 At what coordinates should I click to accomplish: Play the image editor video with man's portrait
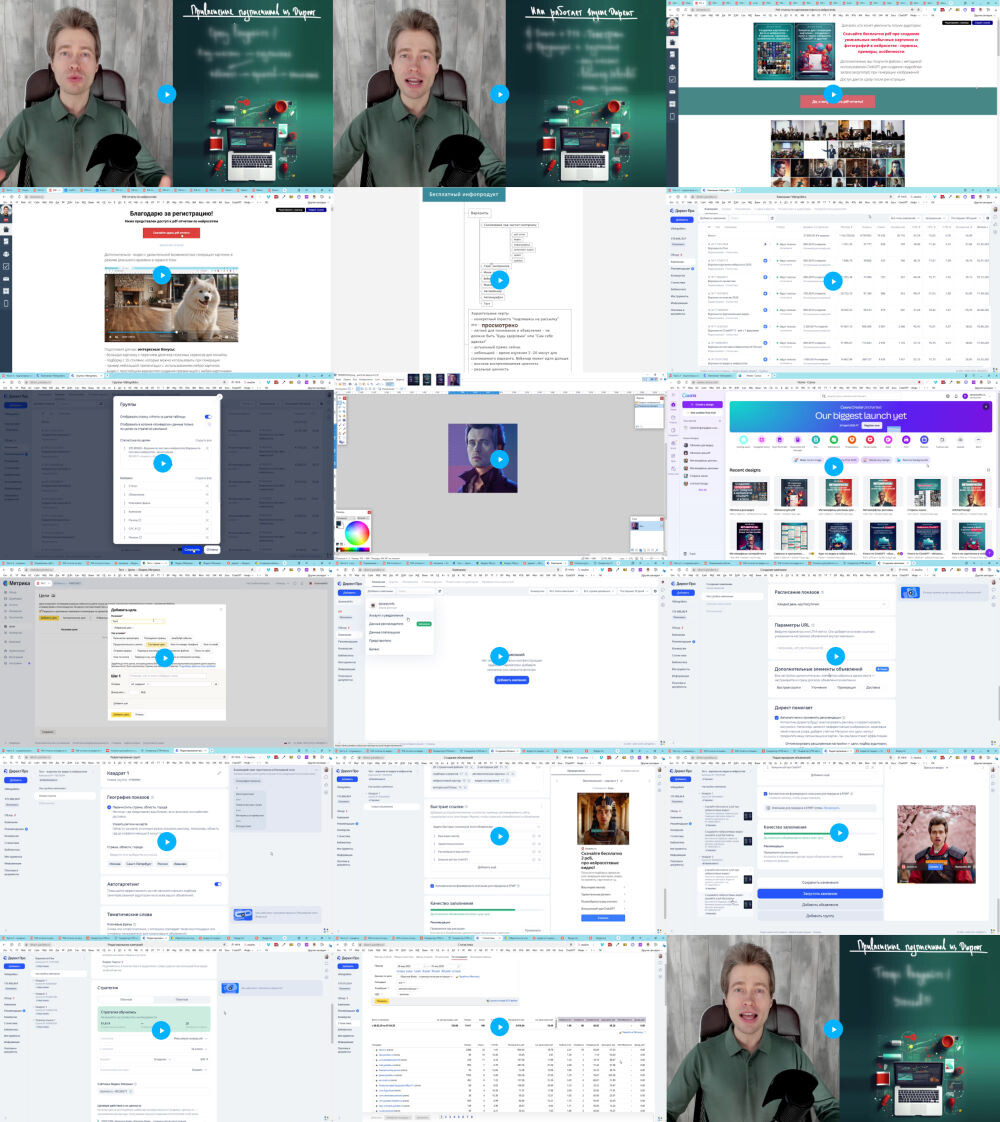[x=499, y=459]
